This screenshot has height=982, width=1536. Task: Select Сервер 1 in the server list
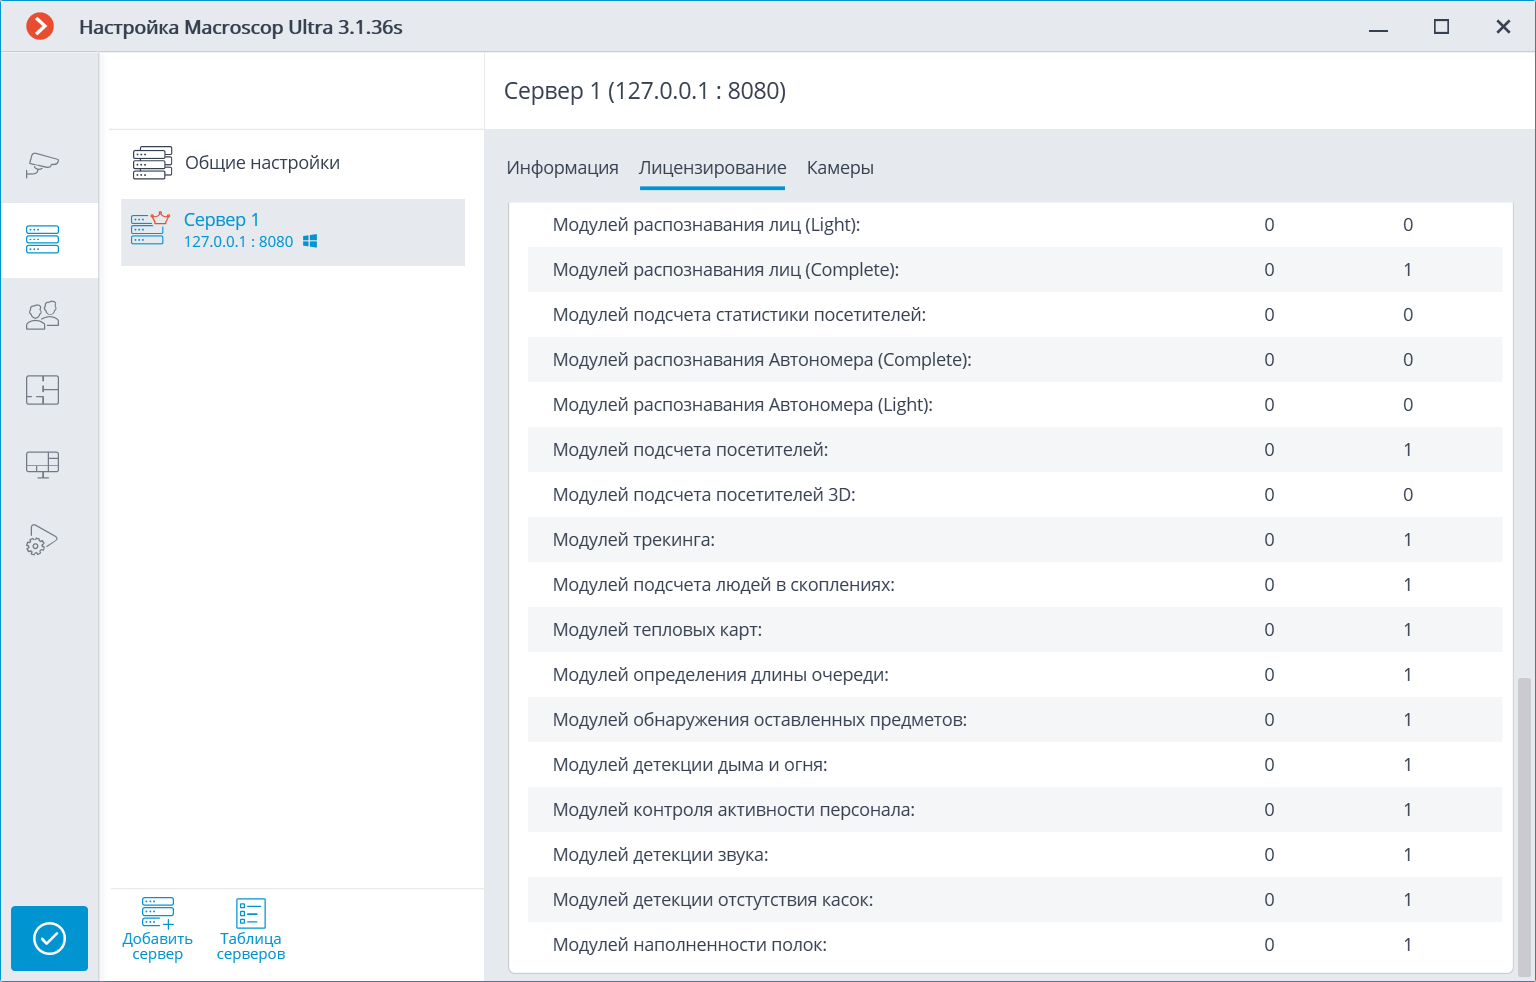[293, 232]
